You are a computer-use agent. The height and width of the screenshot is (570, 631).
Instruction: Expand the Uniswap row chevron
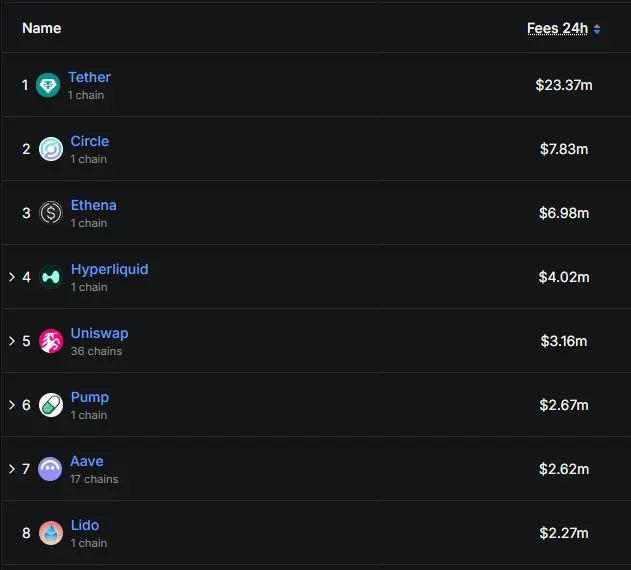(x=12, y=341)
